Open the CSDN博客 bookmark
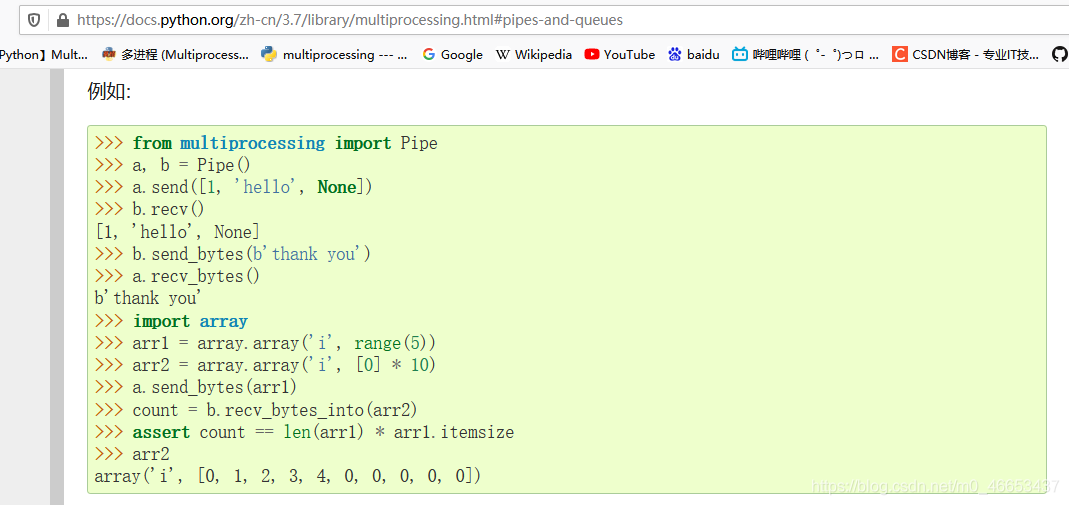Screen dimensions: 1069x505 [x=966, y=55]
